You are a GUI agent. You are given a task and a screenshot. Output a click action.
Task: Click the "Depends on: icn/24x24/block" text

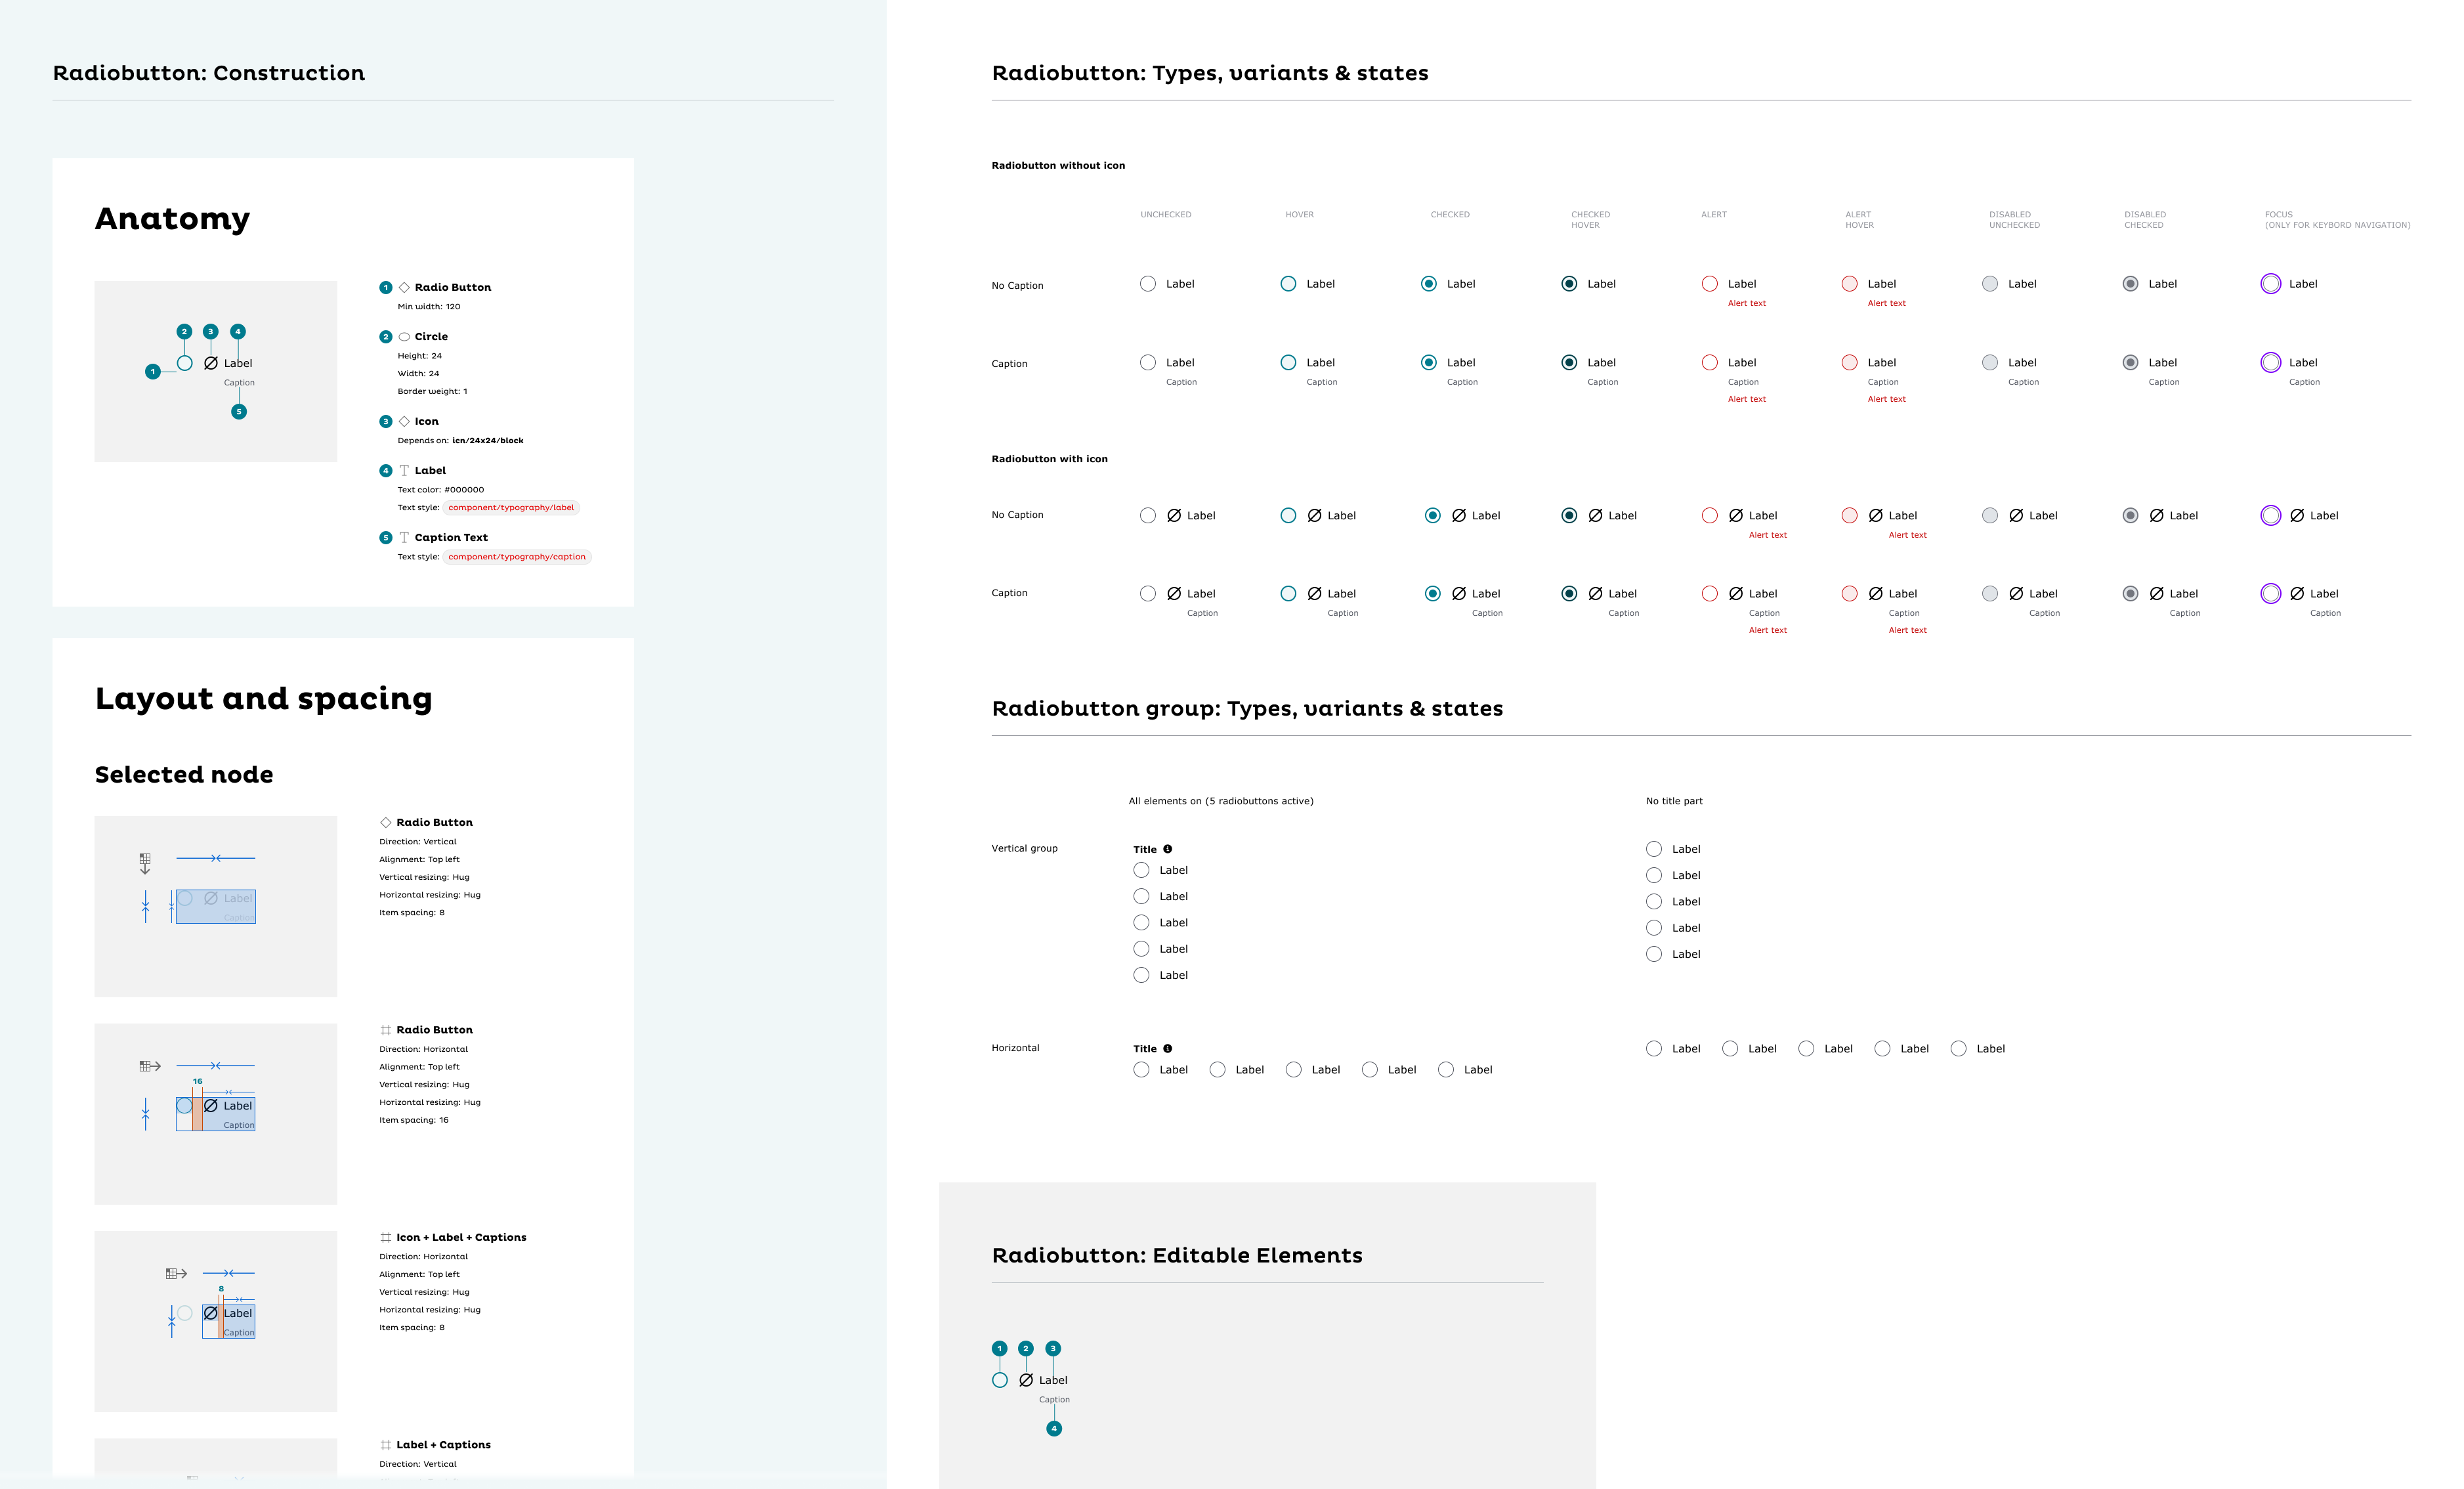point(461,441)
